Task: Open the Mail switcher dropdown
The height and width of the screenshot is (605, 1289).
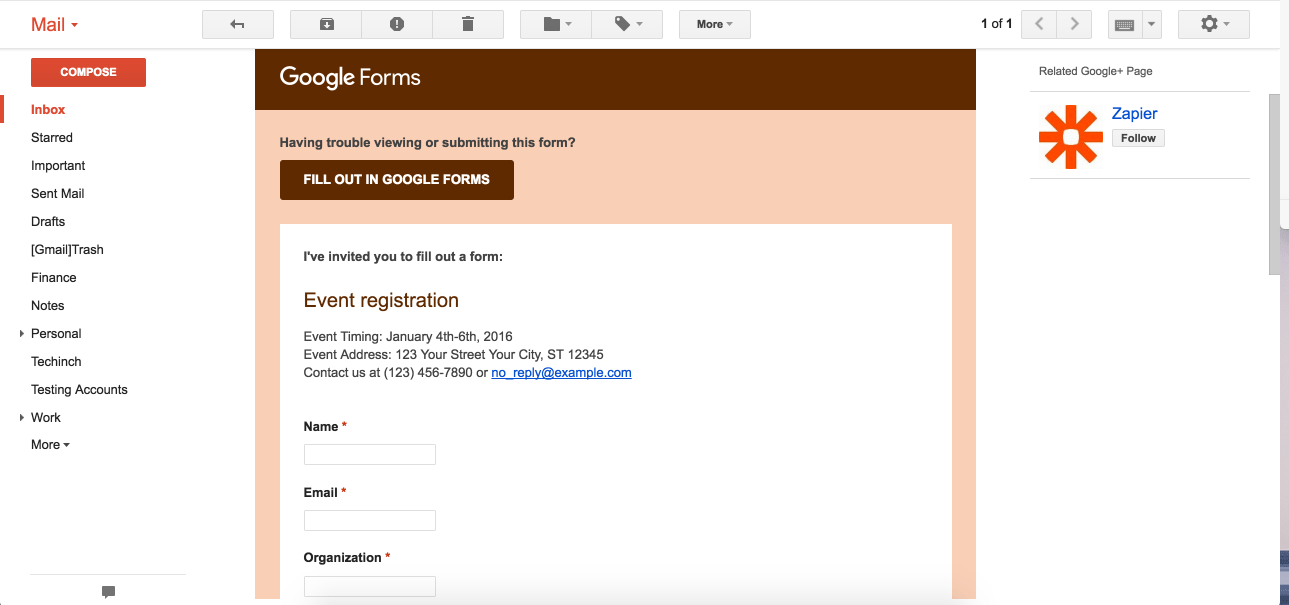Action: click(54, 25)
